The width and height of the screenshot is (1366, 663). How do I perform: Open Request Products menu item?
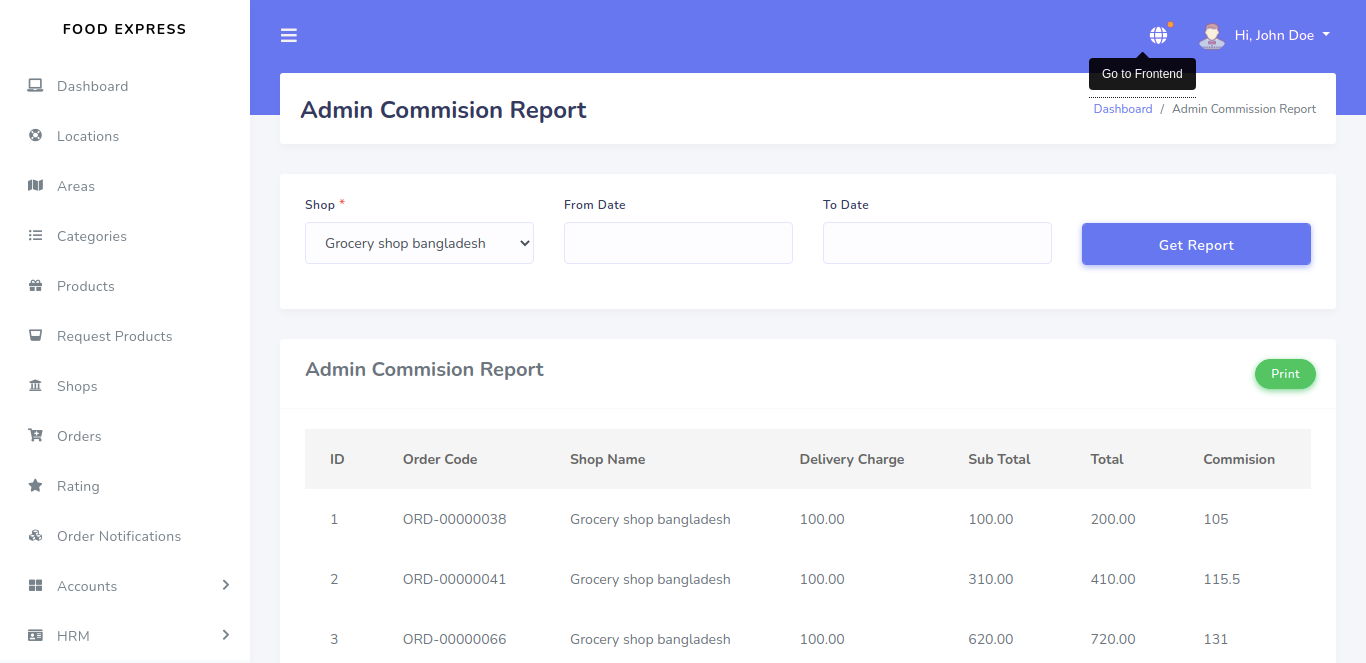pyautogui.click(x=115, y=336)
